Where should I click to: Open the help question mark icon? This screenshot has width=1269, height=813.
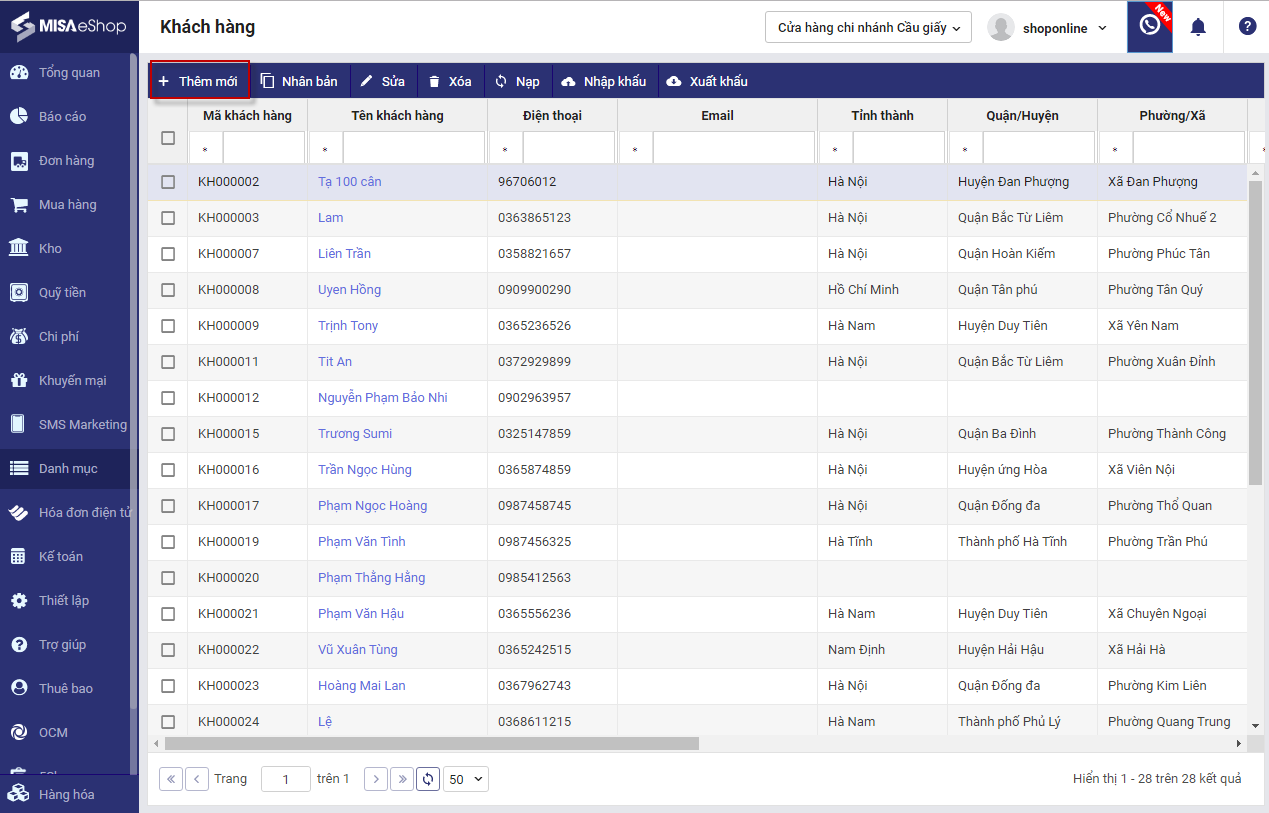pos(1247,27)
